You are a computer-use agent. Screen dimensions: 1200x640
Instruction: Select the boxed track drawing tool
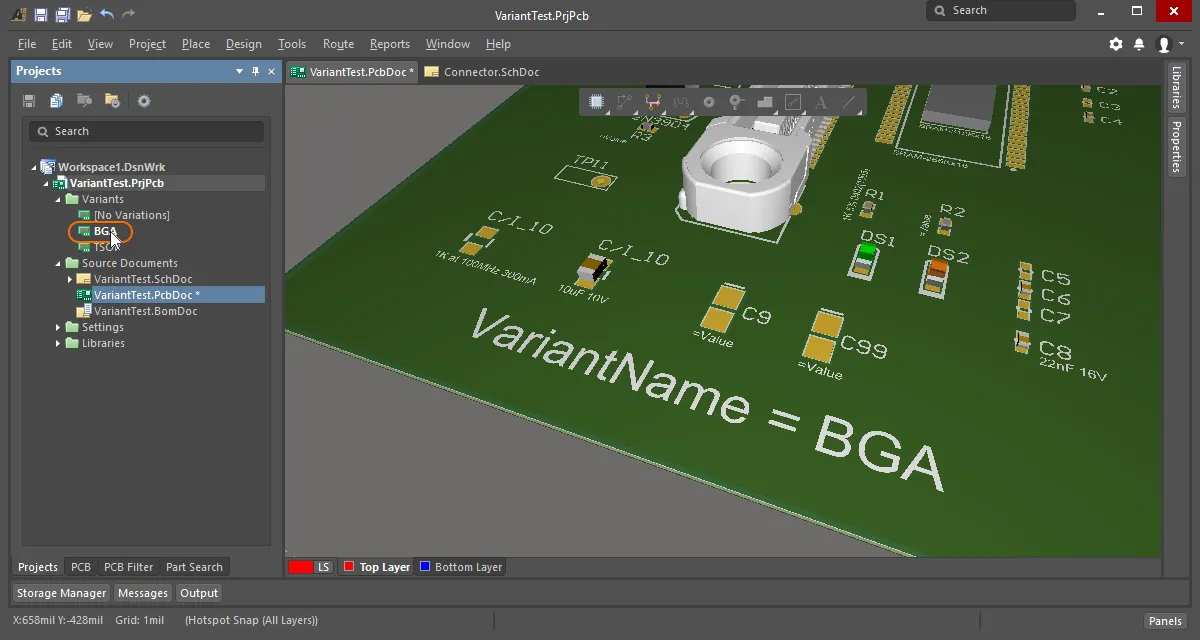coord(793,102)
